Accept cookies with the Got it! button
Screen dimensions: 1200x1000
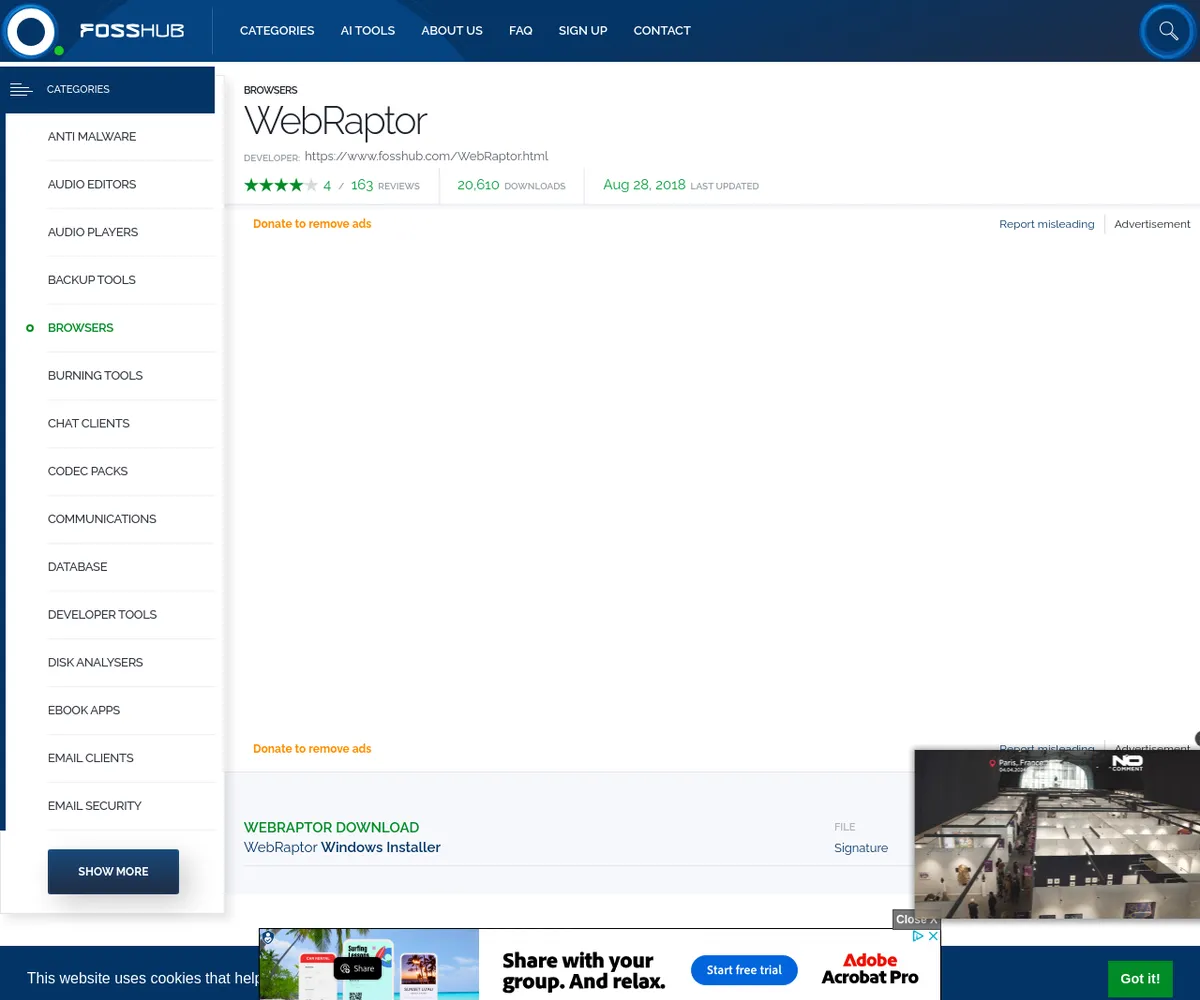point(1139,978)
